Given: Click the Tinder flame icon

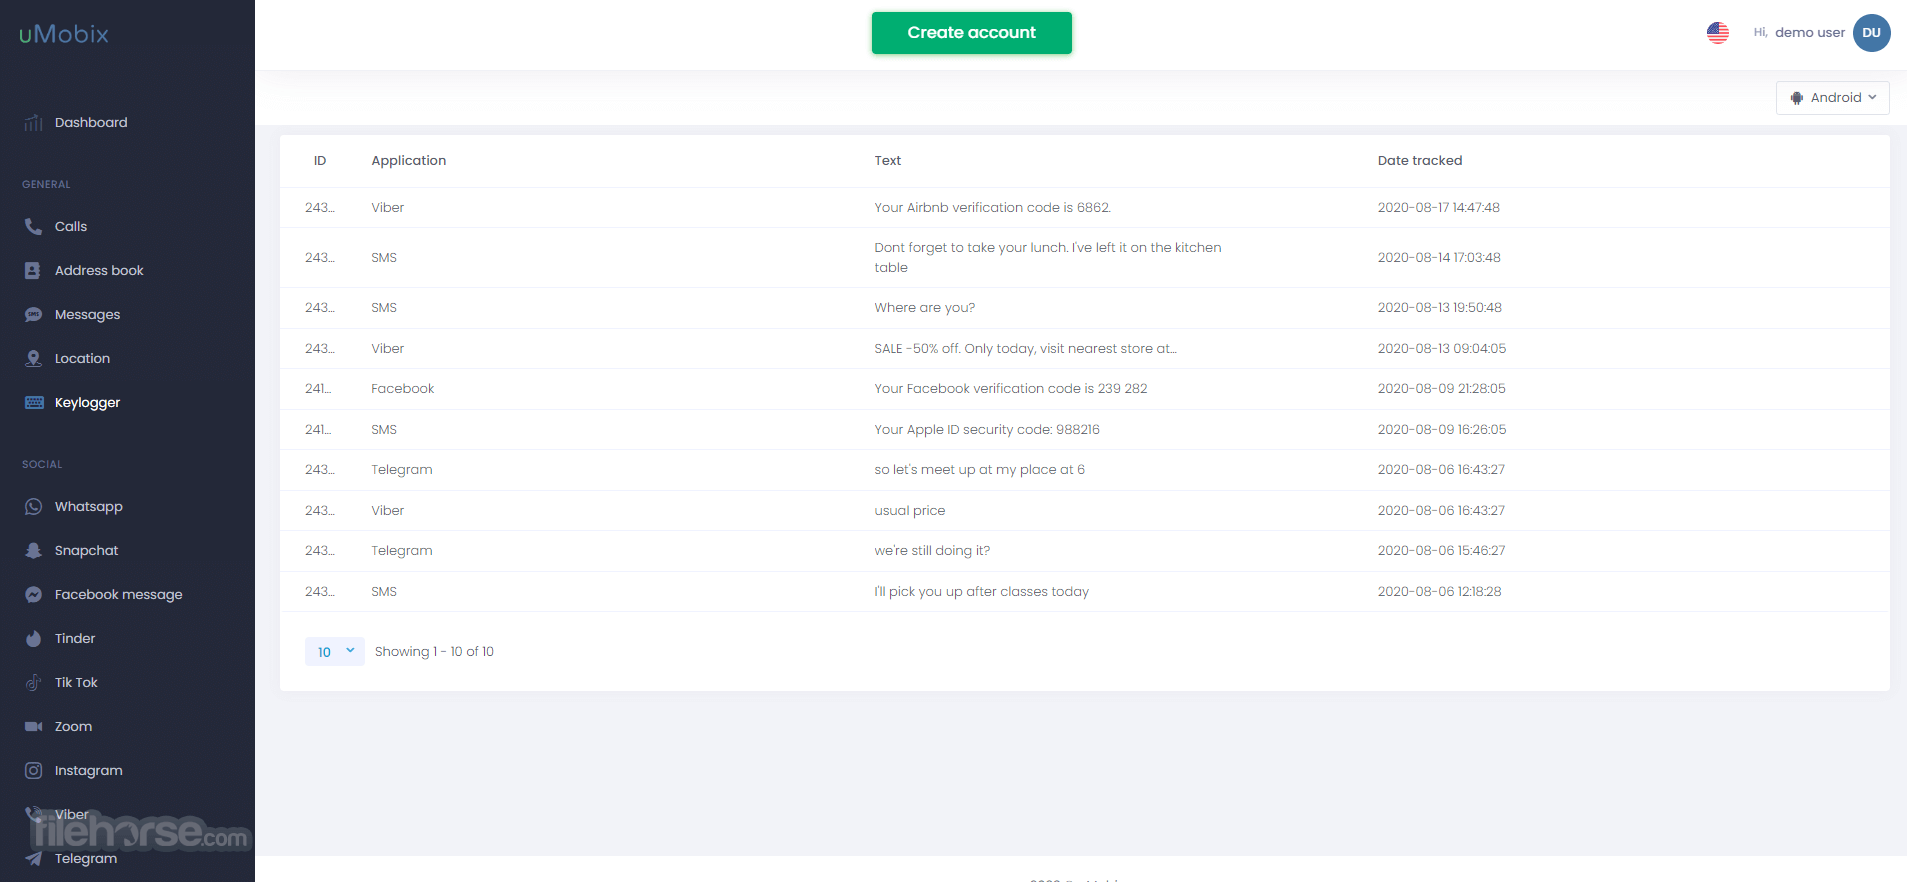Looking at the screenshot, I should (x=33, y=639).
